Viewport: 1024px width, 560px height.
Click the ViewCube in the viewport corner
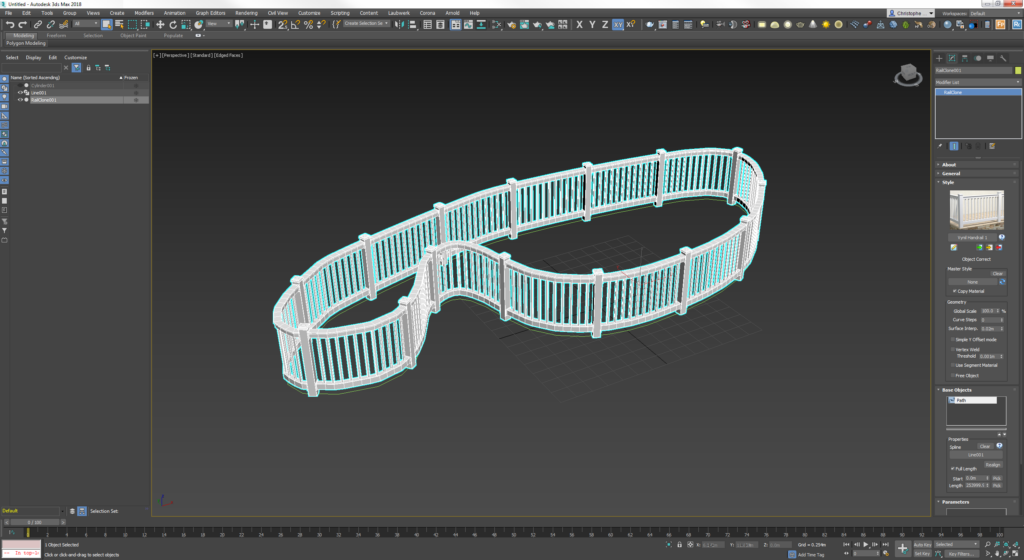coord(908,74)
